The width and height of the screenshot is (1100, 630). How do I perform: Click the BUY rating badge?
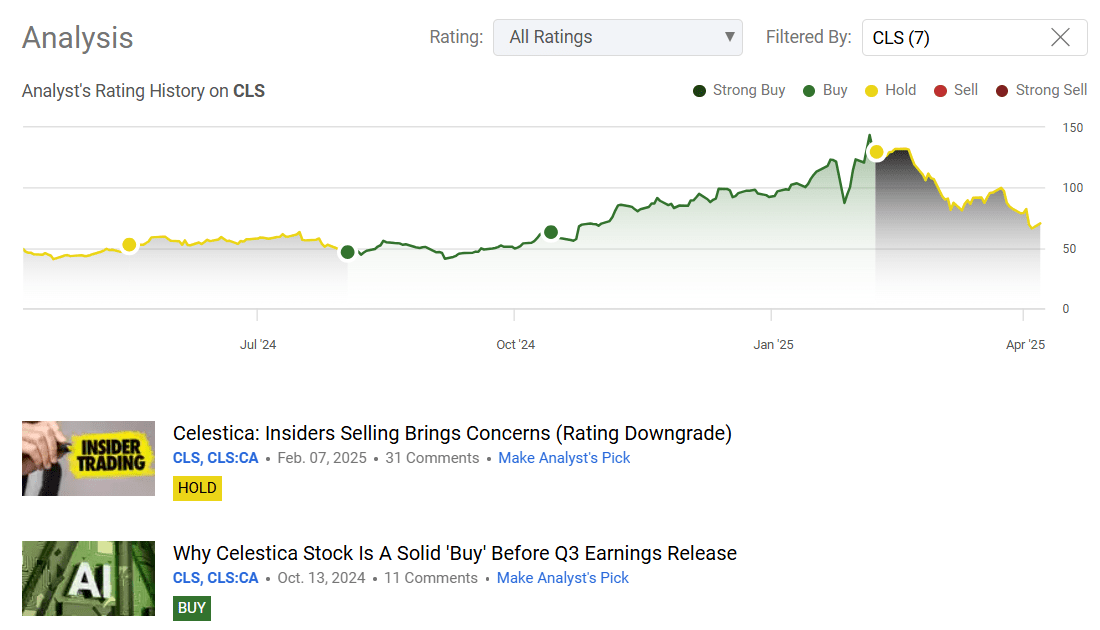pyautogui.click(x=191, y=608)
